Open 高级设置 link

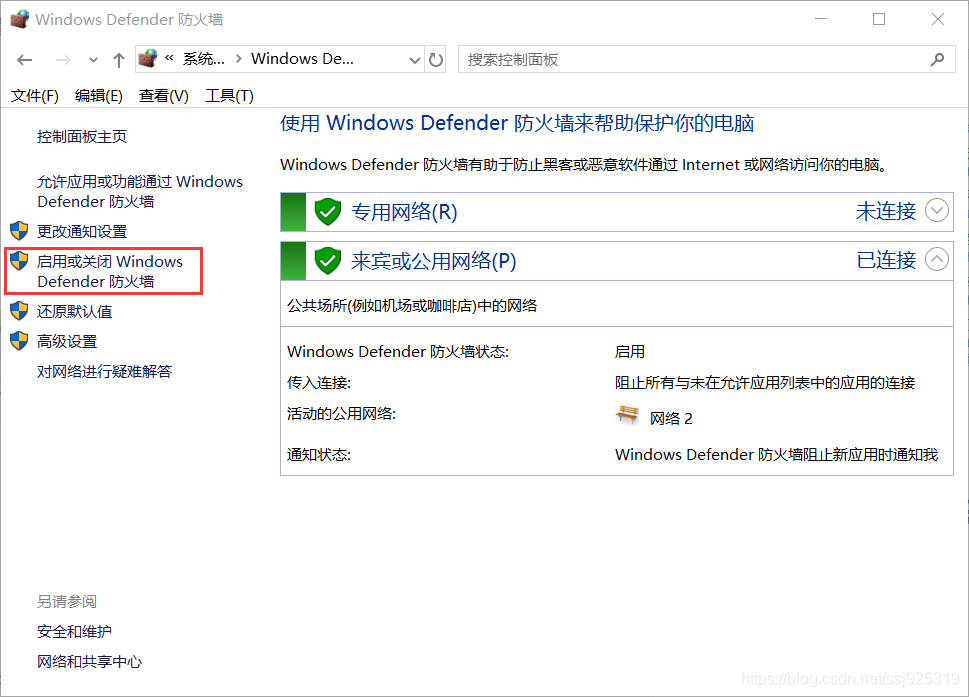(x=67, y=342)
